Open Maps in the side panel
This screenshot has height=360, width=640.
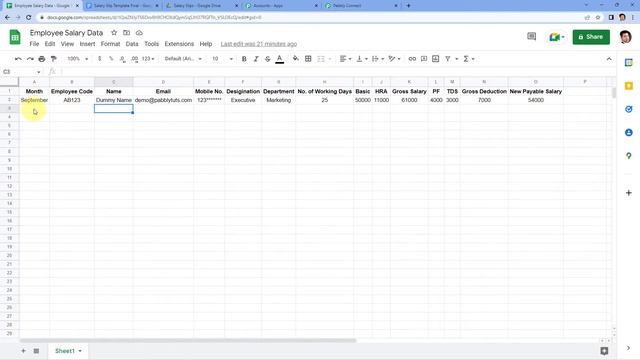click(x=629, y=156)
